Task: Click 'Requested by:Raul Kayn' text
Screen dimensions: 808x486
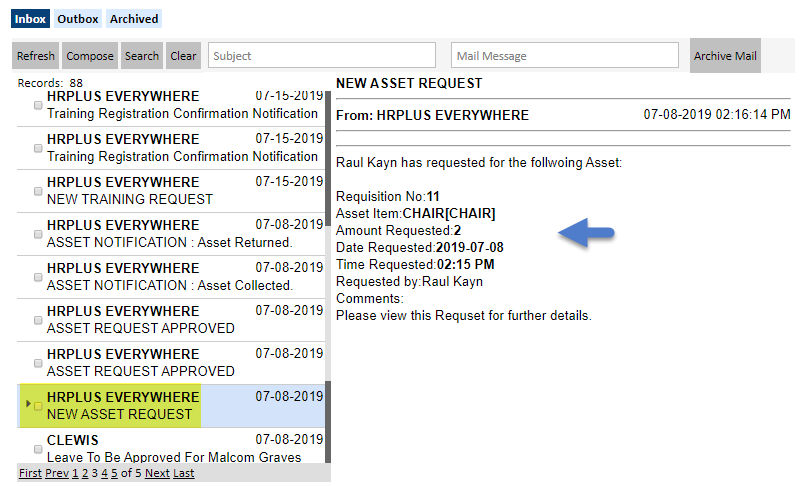Action: [x=409, y=281]
